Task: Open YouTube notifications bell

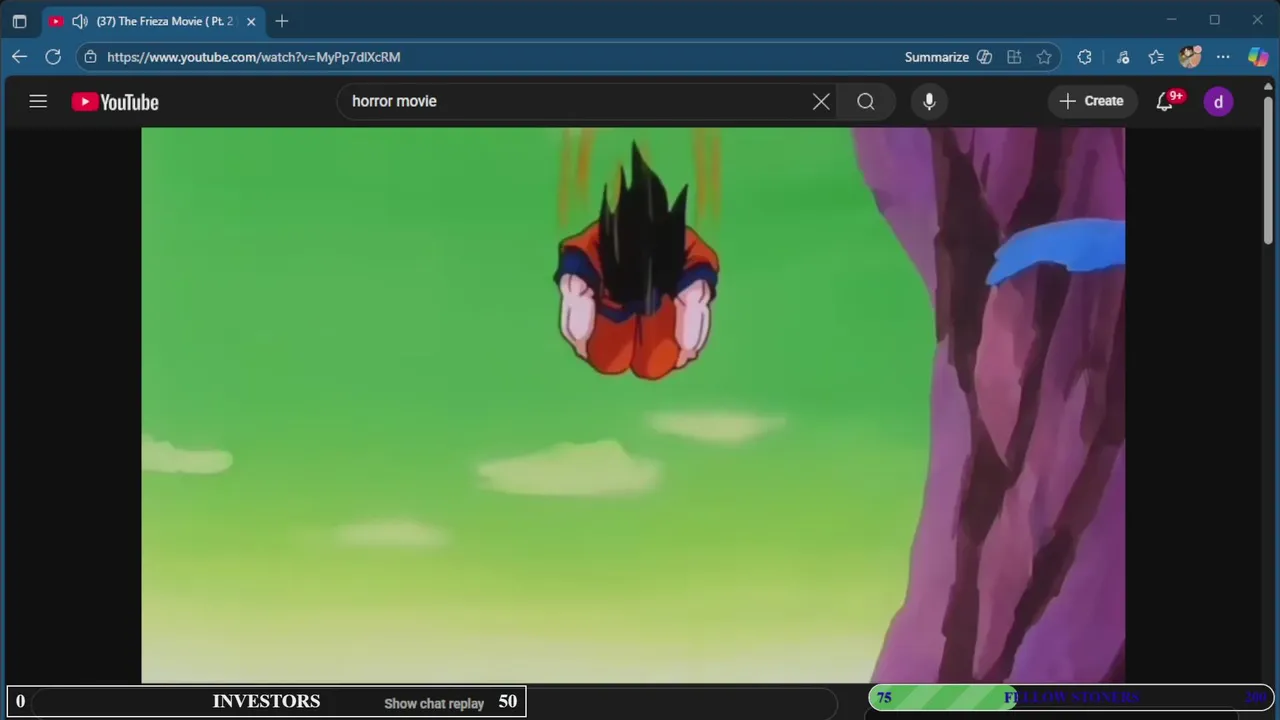Action: [1165, 101]
